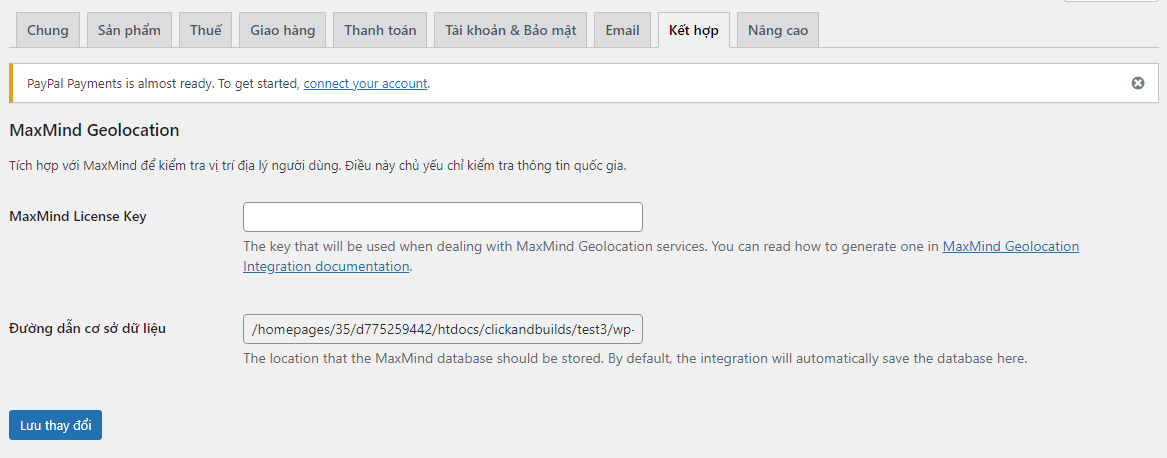Click the database path input field
The height and width of the screenshot is (458, 1167).
click(442, 329)
